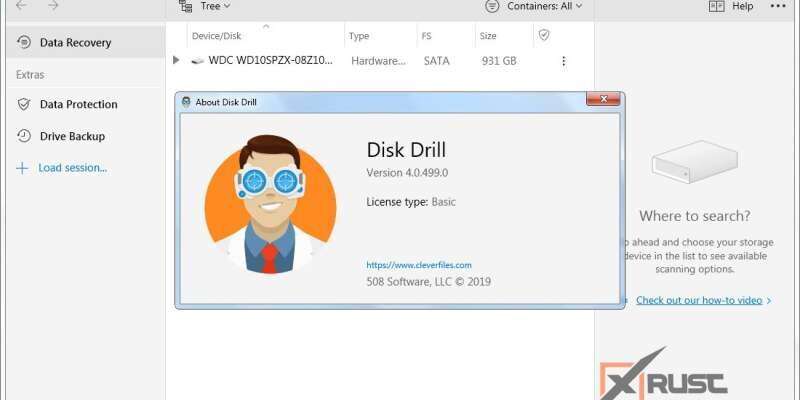The image size is (800, 400).
Task: Click the Tree view icon
Action: pyautogui.click(x=185, y=6)
